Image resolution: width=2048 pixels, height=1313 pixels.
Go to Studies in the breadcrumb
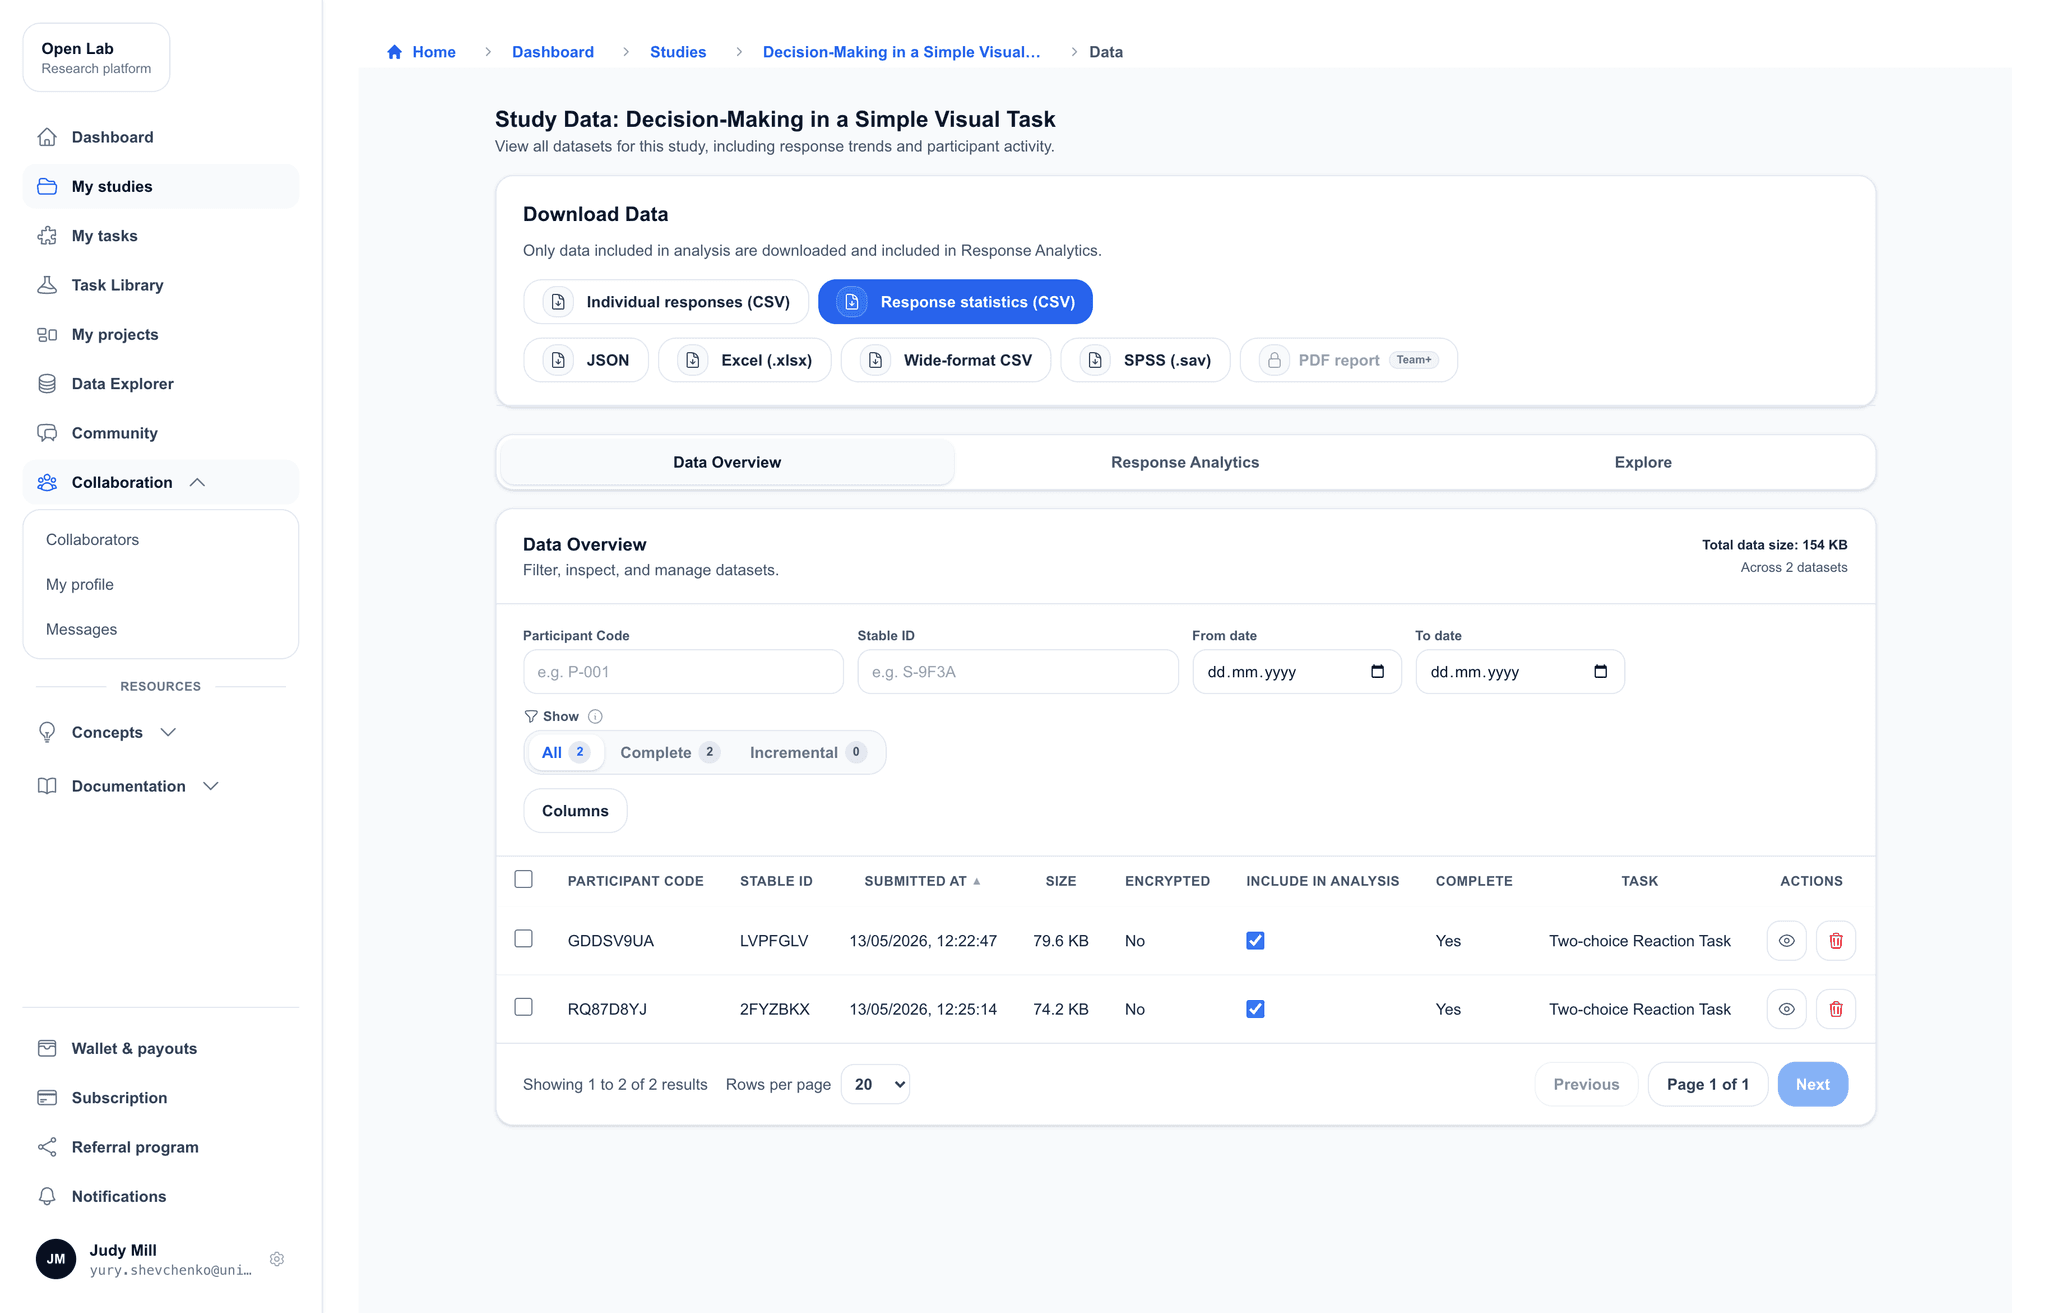(678, 52)
